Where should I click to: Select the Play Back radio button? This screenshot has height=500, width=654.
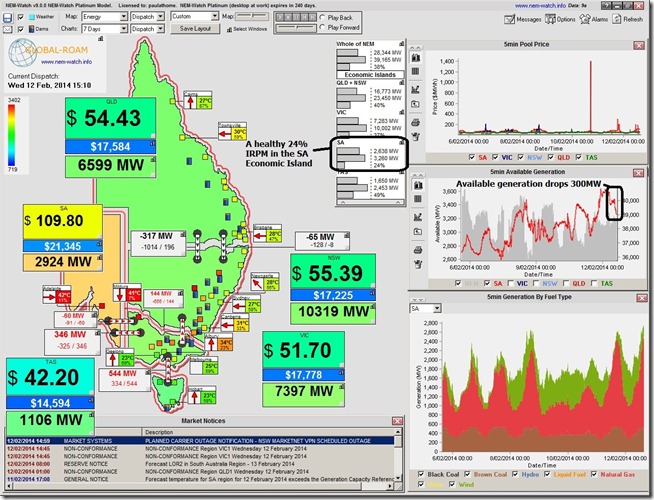pyautogui.click(x=322, y=18)
